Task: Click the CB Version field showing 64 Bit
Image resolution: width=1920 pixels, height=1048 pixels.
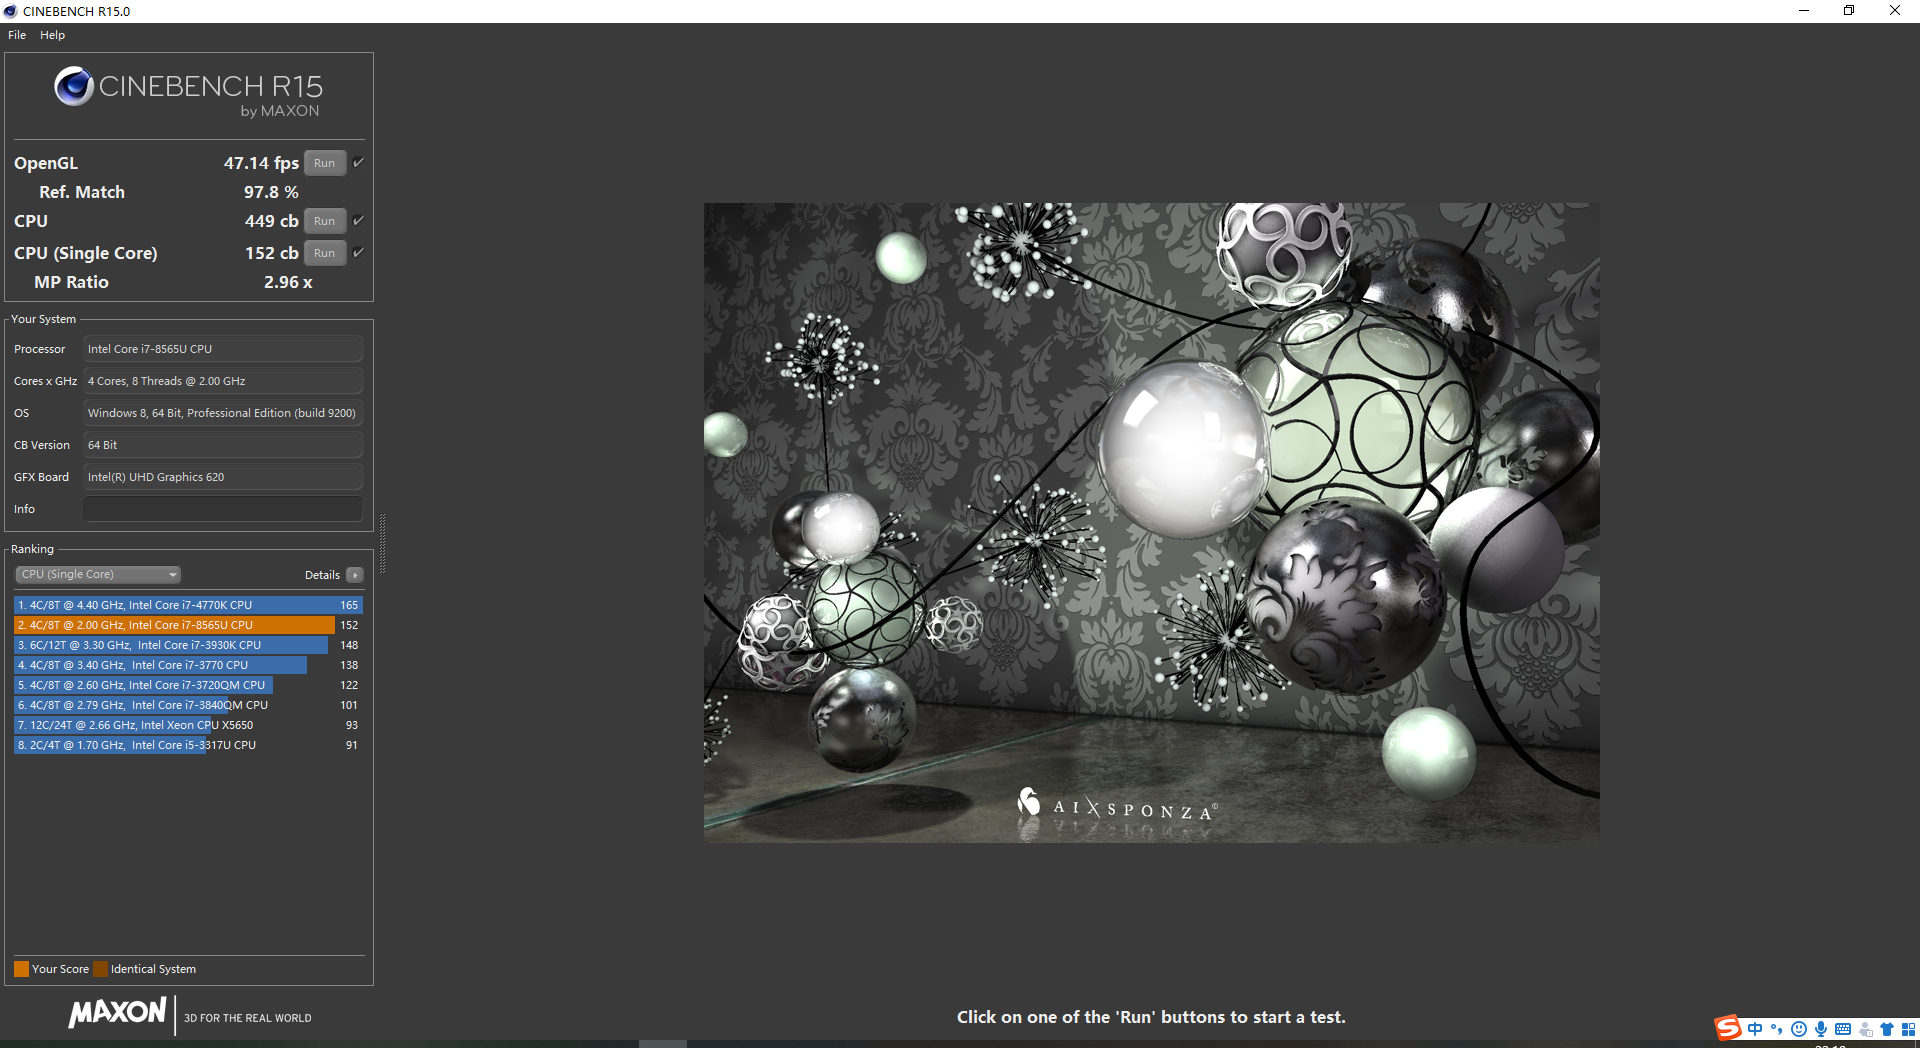Action: pos(222,445)
